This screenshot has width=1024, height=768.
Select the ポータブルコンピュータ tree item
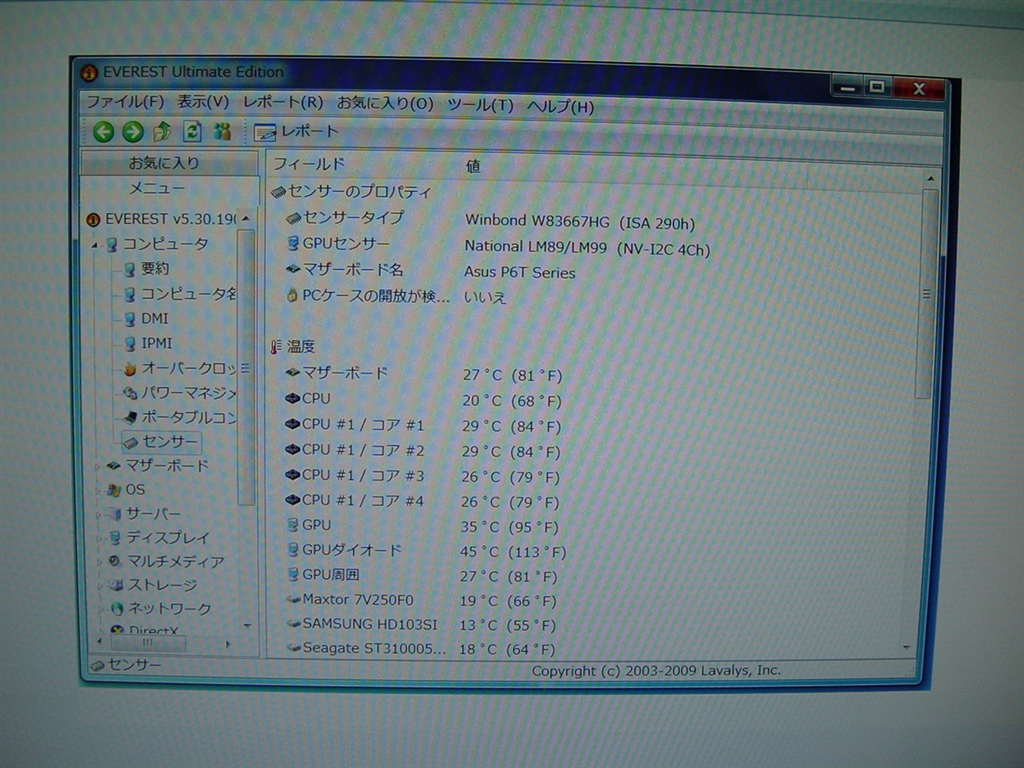coord(180,417)
